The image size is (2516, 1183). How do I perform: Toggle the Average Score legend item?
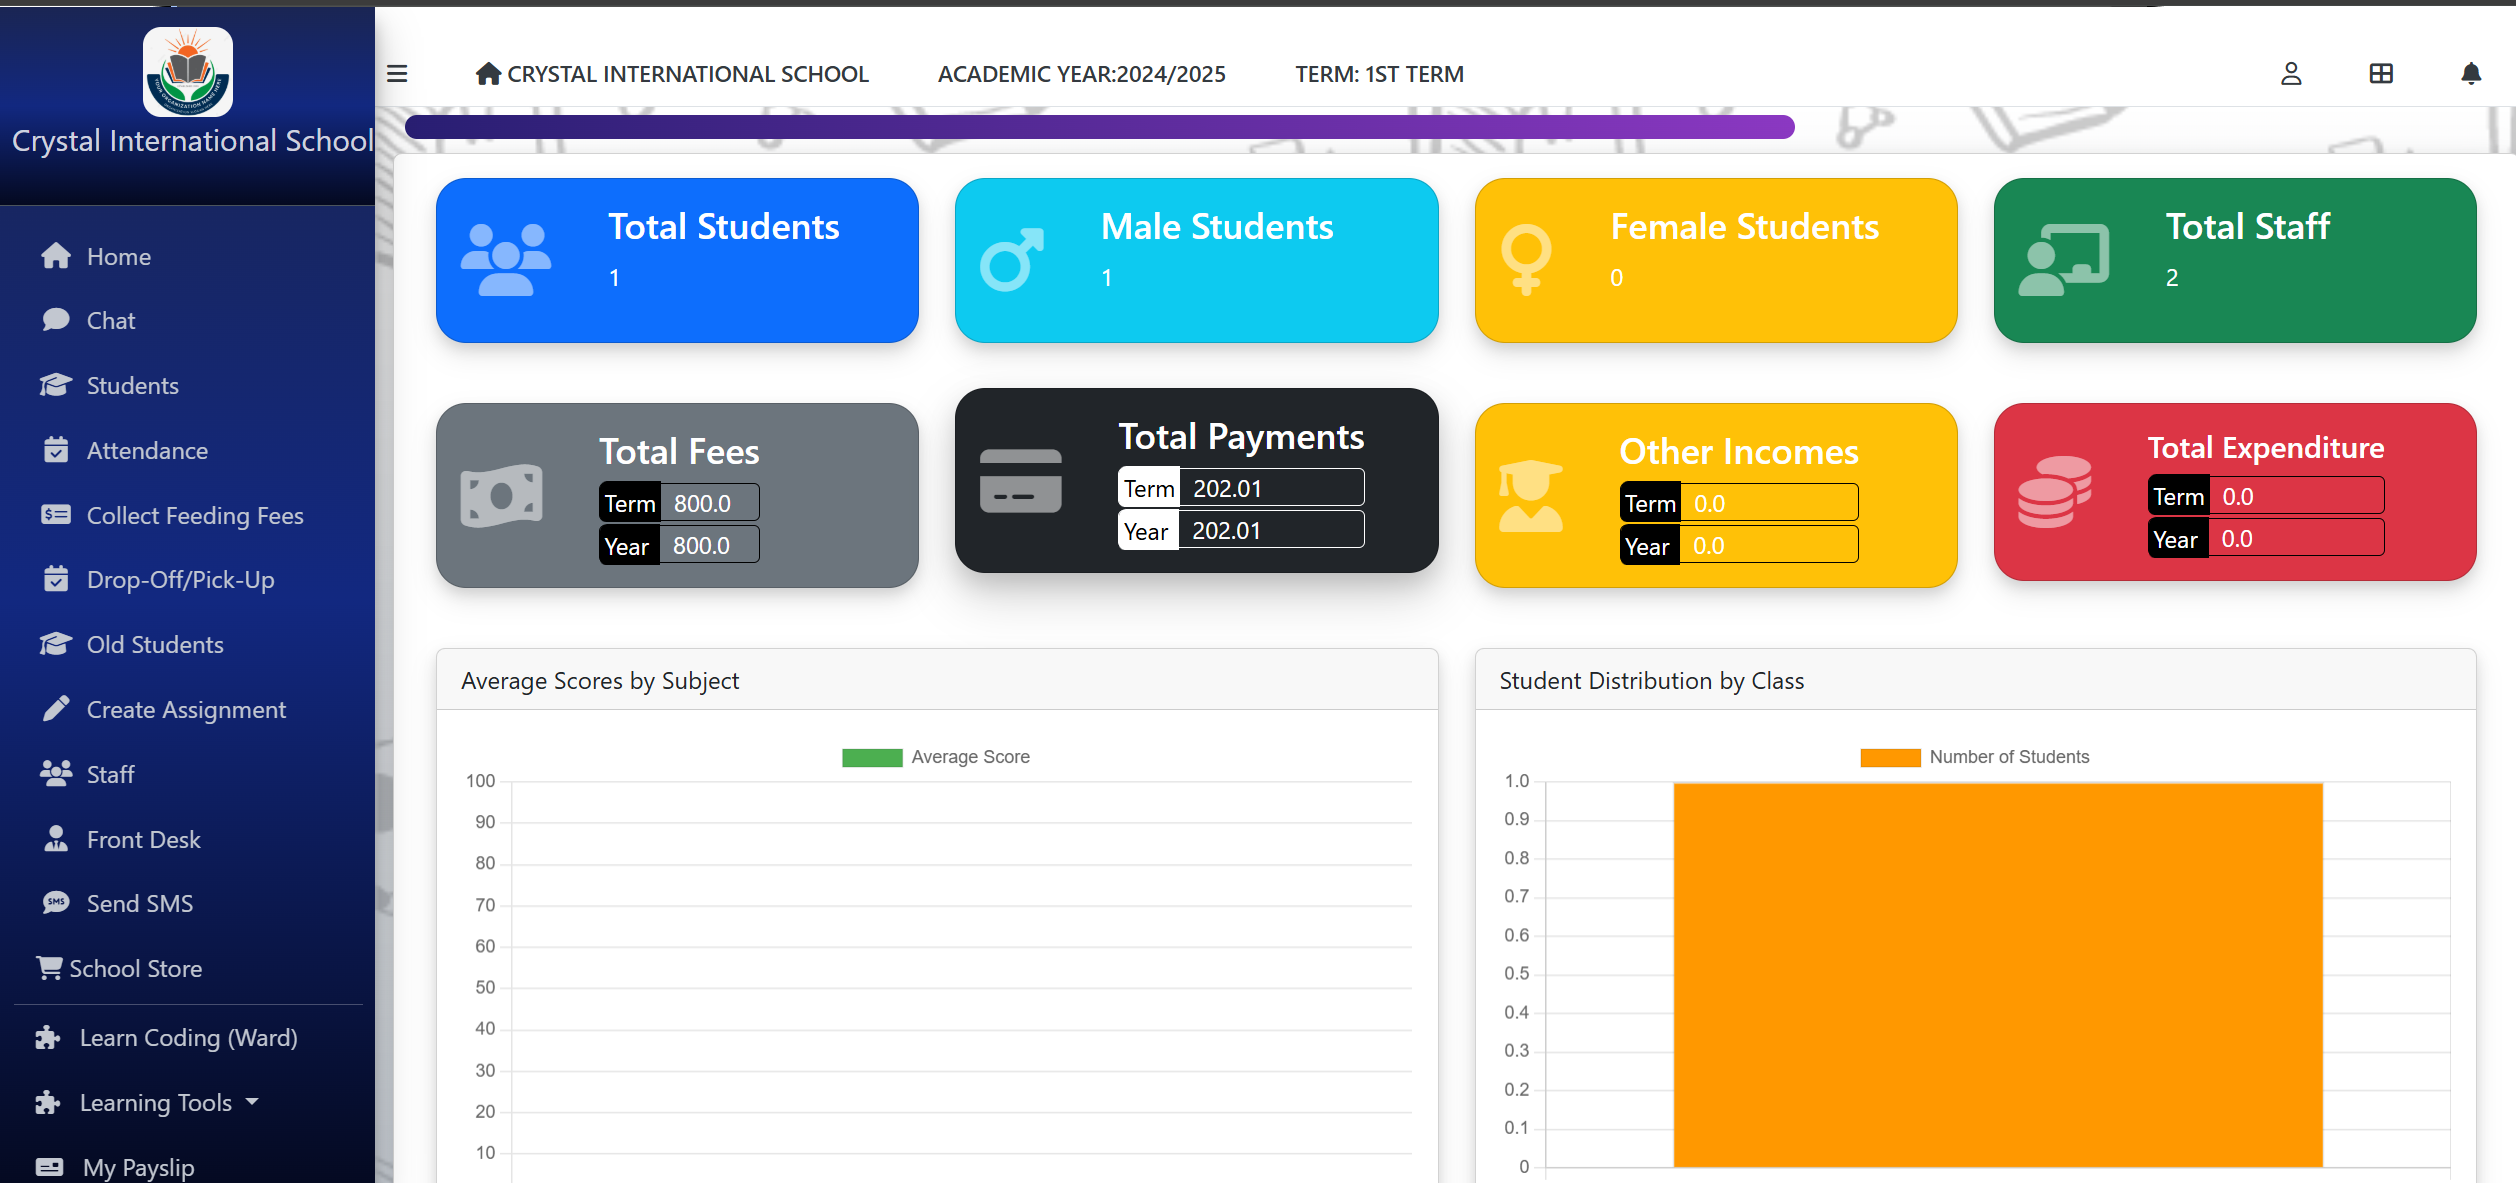click(x=936, y=757)
